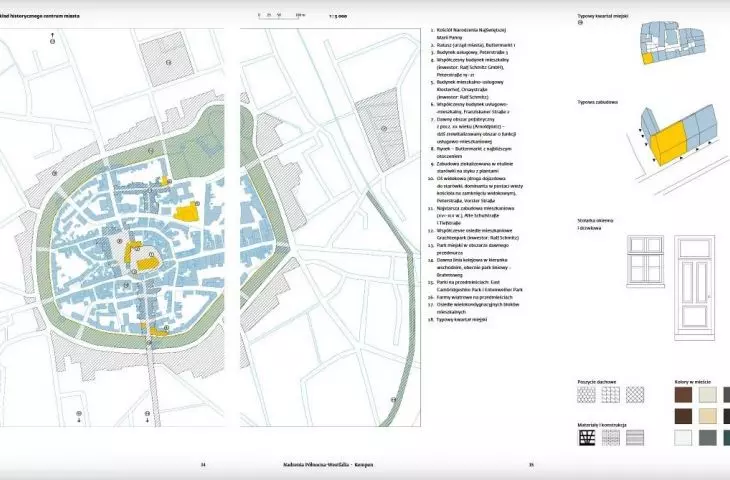Select the first roof covering pattern, fish-scale tiles
The width and height of the screenshot is (730, 480).
[x=586, y=395]
